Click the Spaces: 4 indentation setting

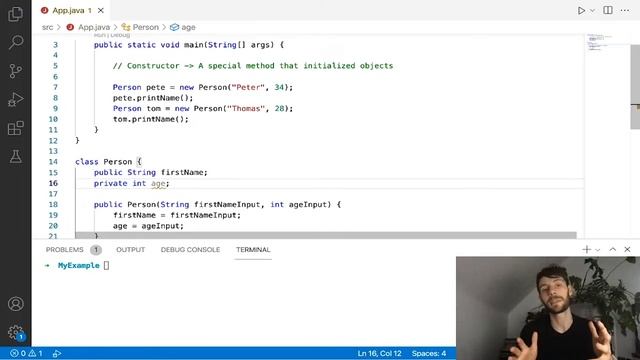click(429, 353)
